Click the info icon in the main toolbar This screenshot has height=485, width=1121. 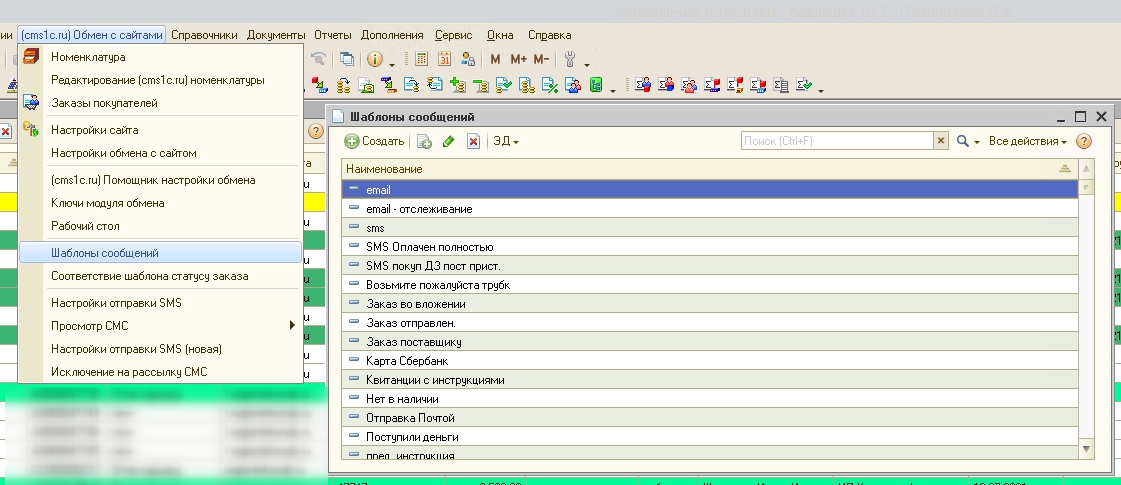pyautogui.click(x=376, y=59)
